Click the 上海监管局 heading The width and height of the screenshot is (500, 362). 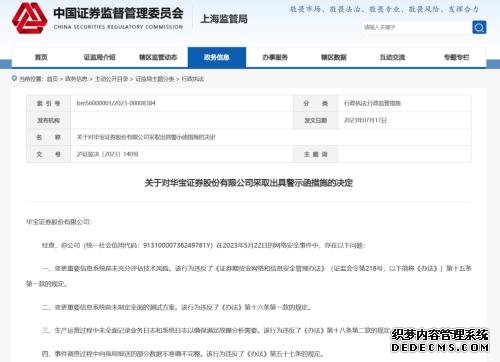(224, 19)
